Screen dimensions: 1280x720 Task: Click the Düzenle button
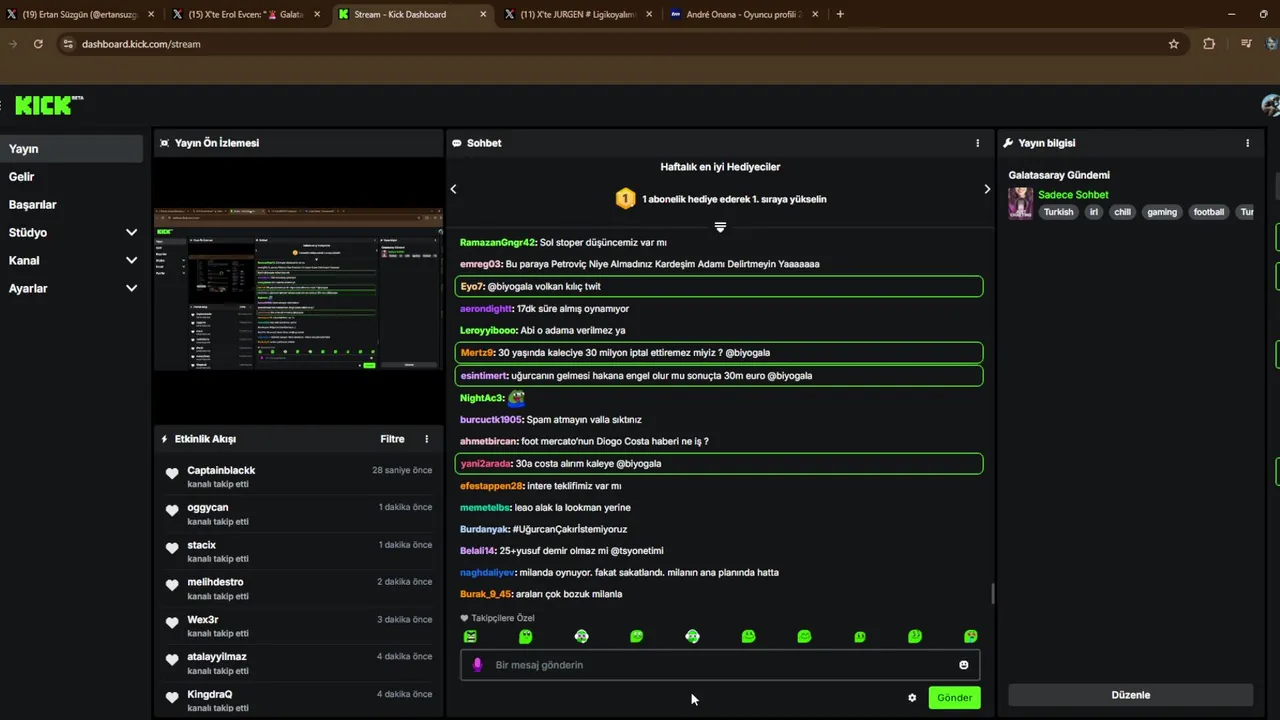1131,695
